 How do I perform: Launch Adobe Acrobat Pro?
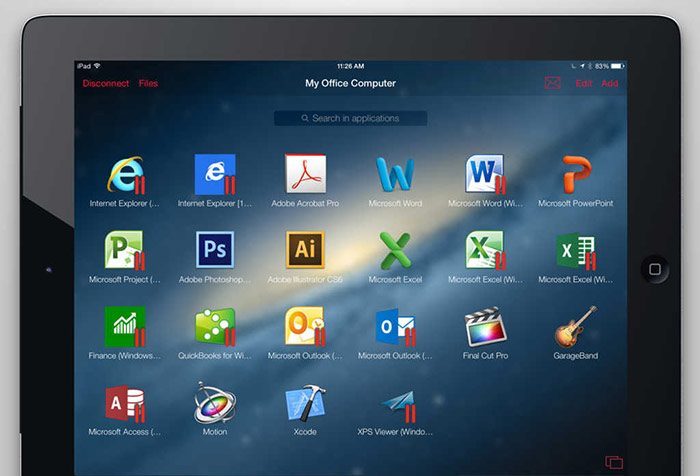click(305, 174)
